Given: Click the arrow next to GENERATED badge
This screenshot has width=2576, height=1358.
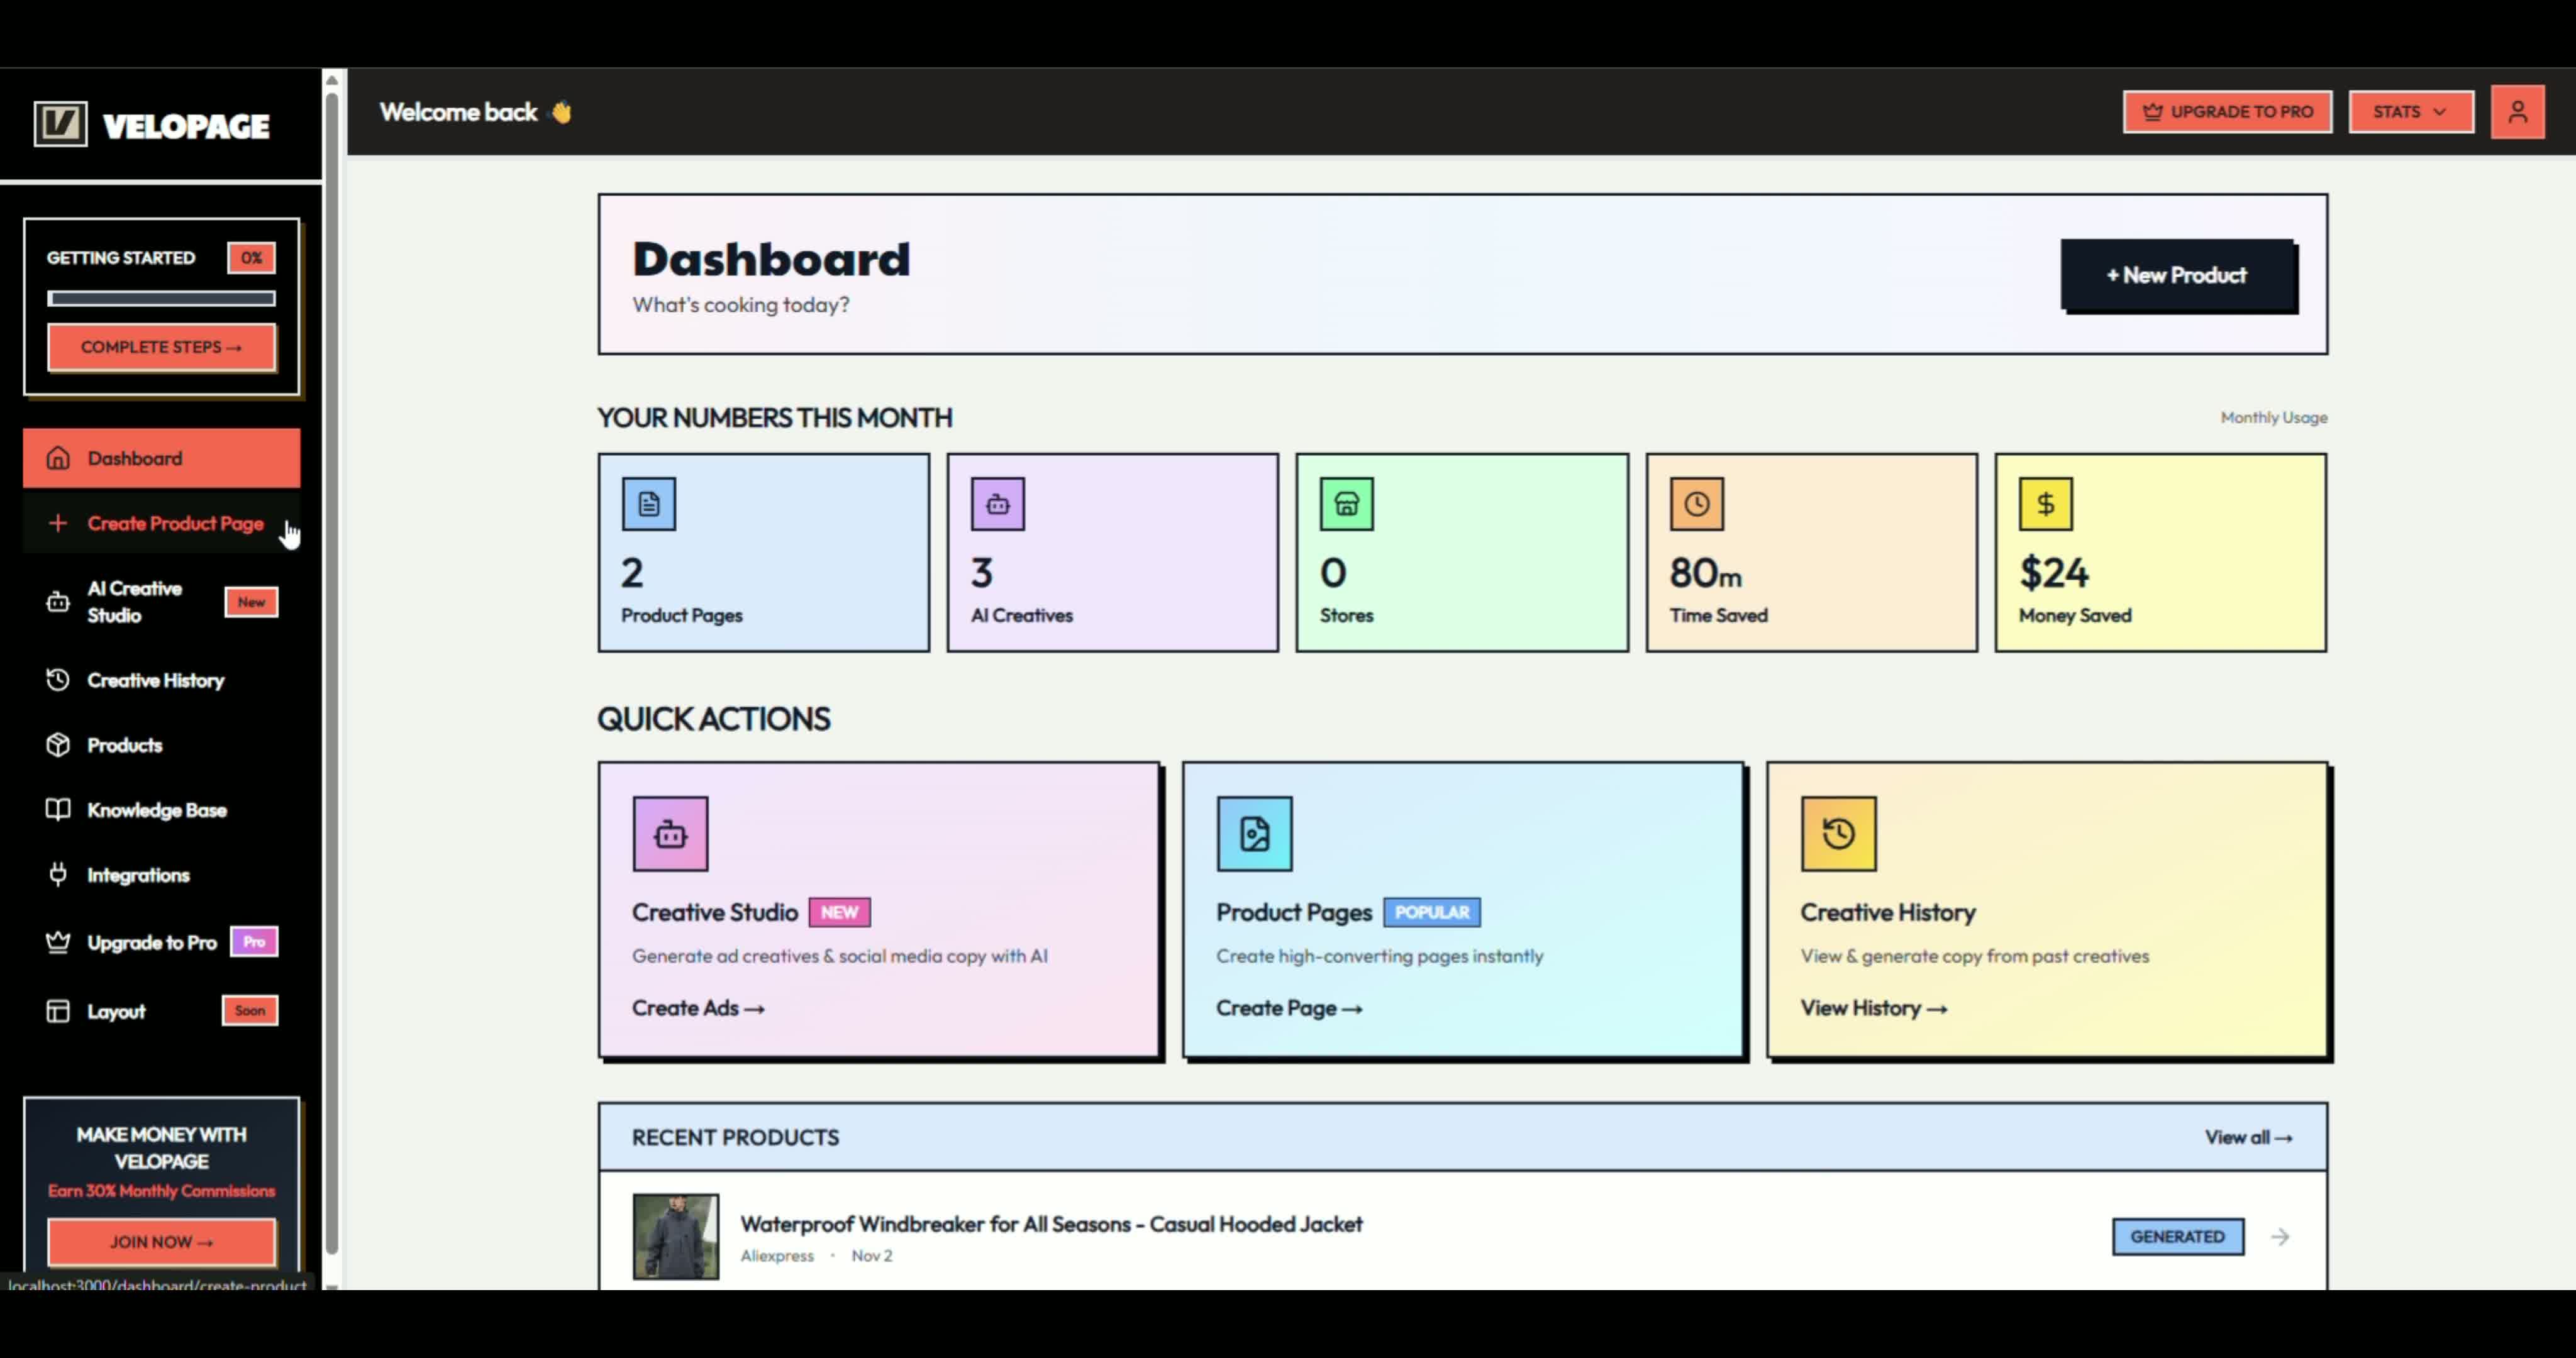Looking at the screenshot, I should 2280,1237.
